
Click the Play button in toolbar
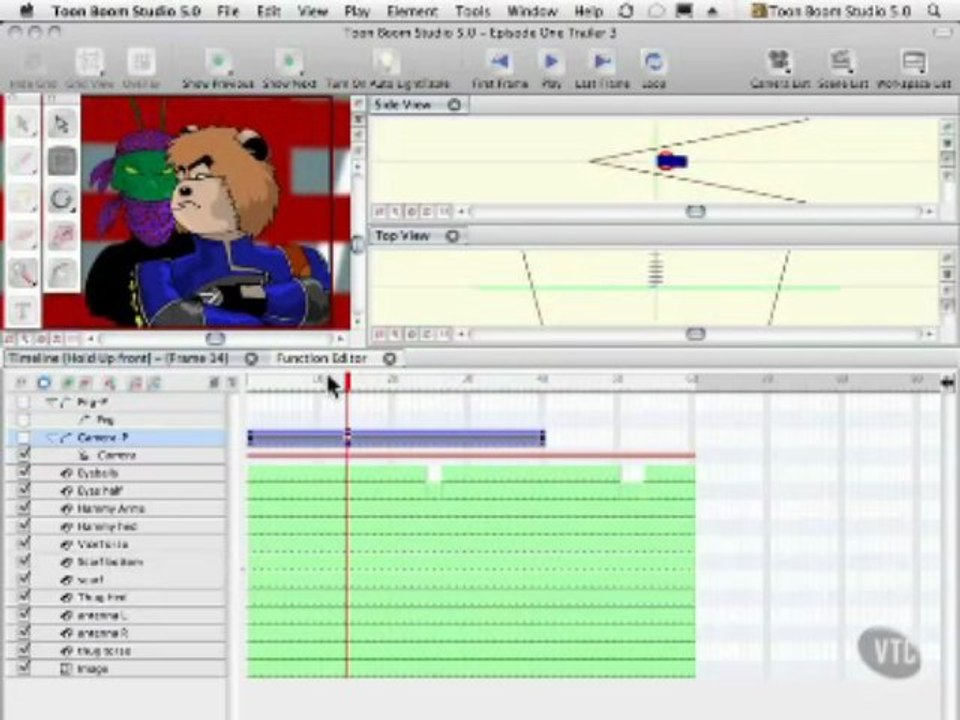click(x=551, y=62)
